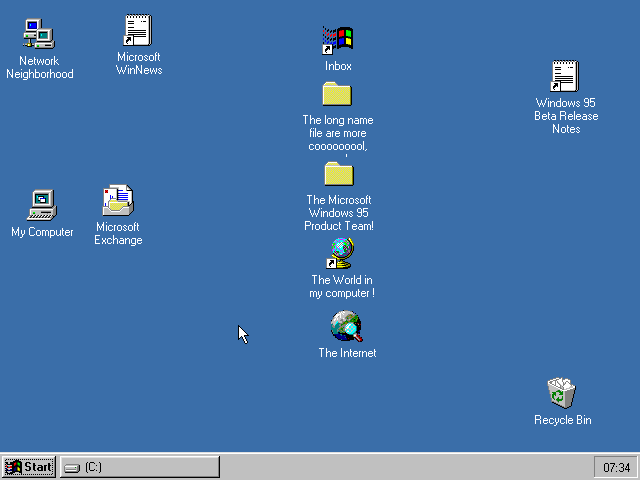
Task: Click the 'Recycle Bin' text label
Action: [562, 420]
